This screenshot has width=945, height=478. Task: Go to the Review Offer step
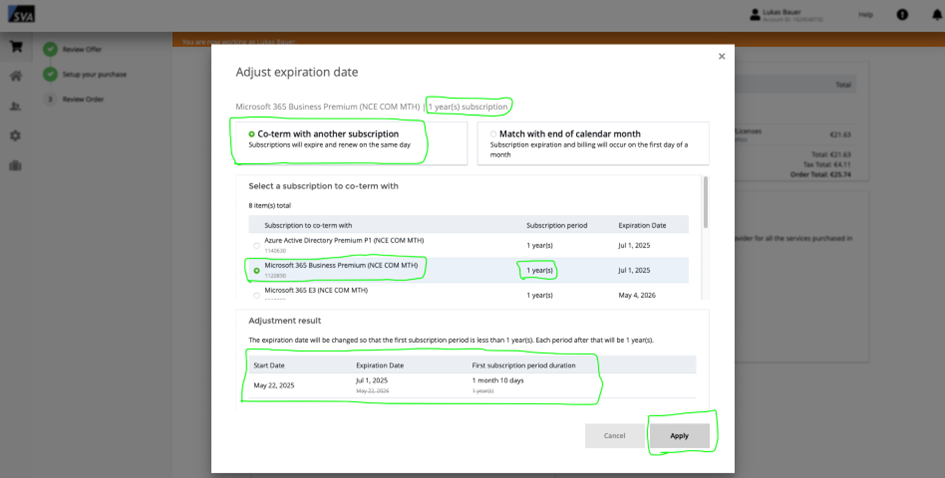(82, 49)
